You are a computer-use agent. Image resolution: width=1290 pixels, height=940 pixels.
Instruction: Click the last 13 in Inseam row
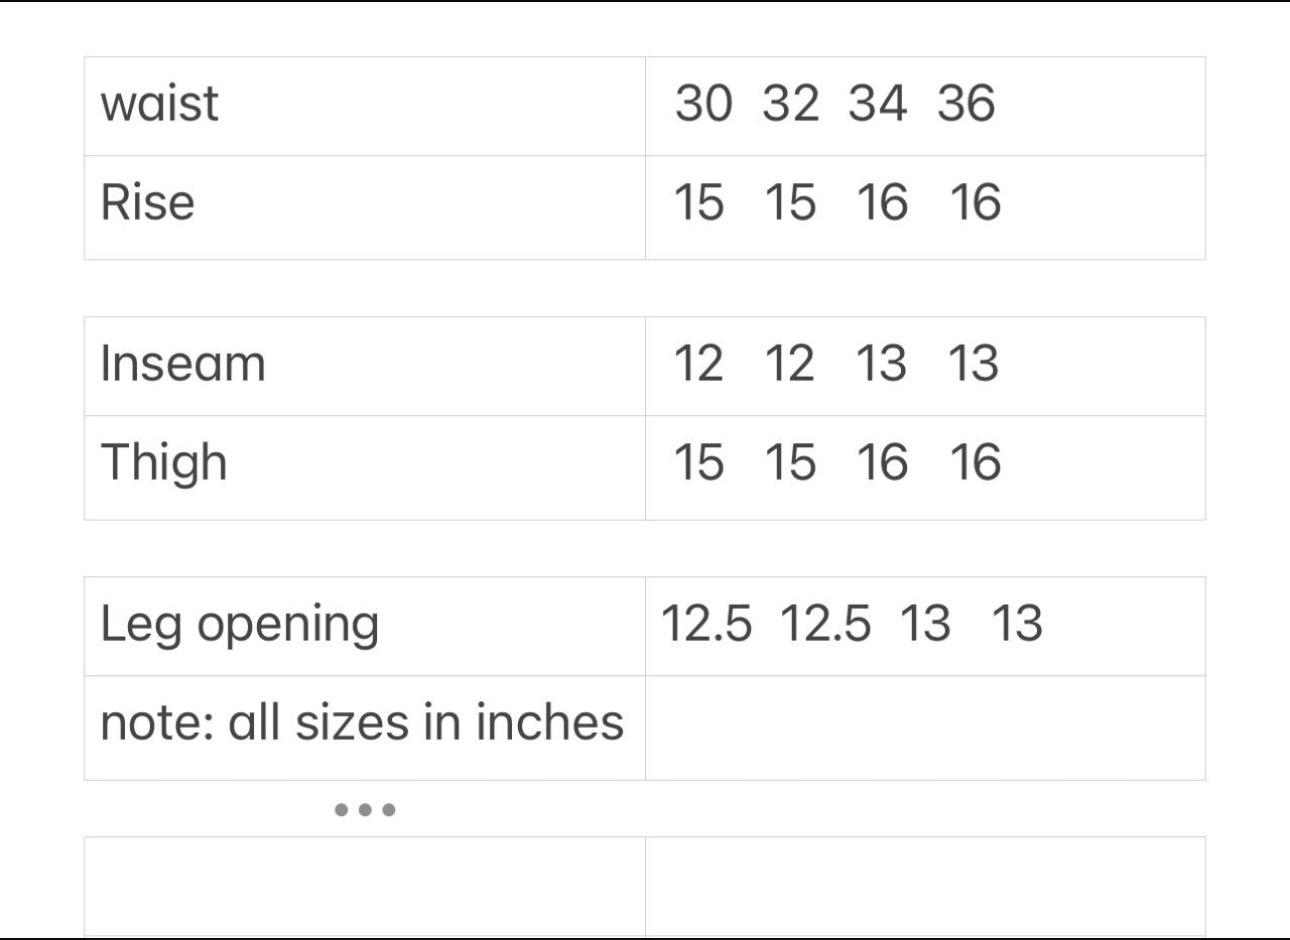pyautogui.click(x=973, y=364)
